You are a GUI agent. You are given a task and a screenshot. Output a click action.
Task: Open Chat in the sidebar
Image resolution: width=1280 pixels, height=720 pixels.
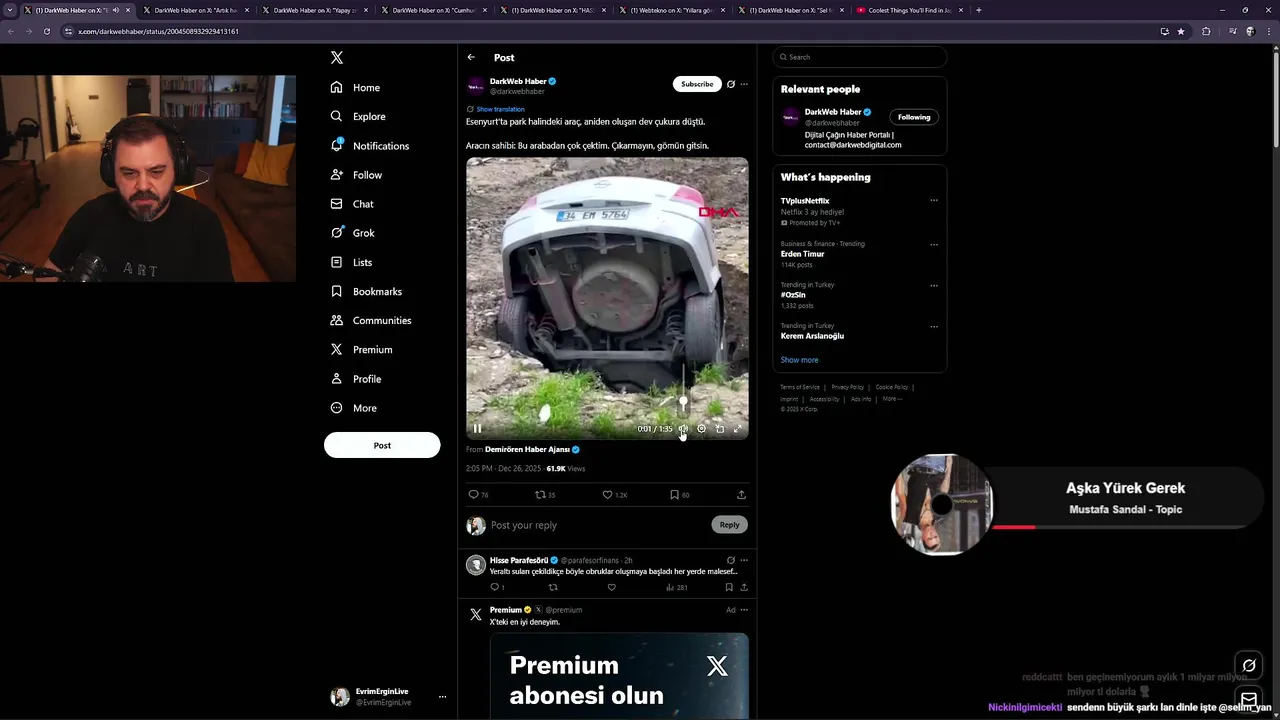(x=351, y=204)
